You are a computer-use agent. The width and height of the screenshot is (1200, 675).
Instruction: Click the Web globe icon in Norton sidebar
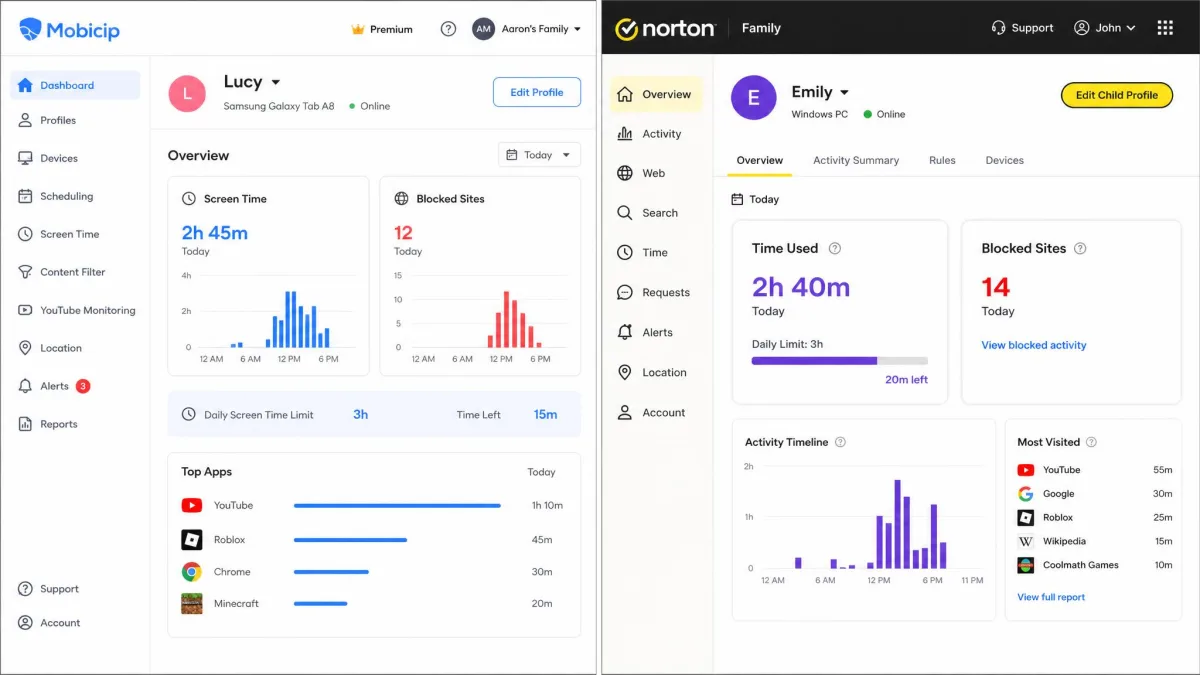(x=625, y=173)
